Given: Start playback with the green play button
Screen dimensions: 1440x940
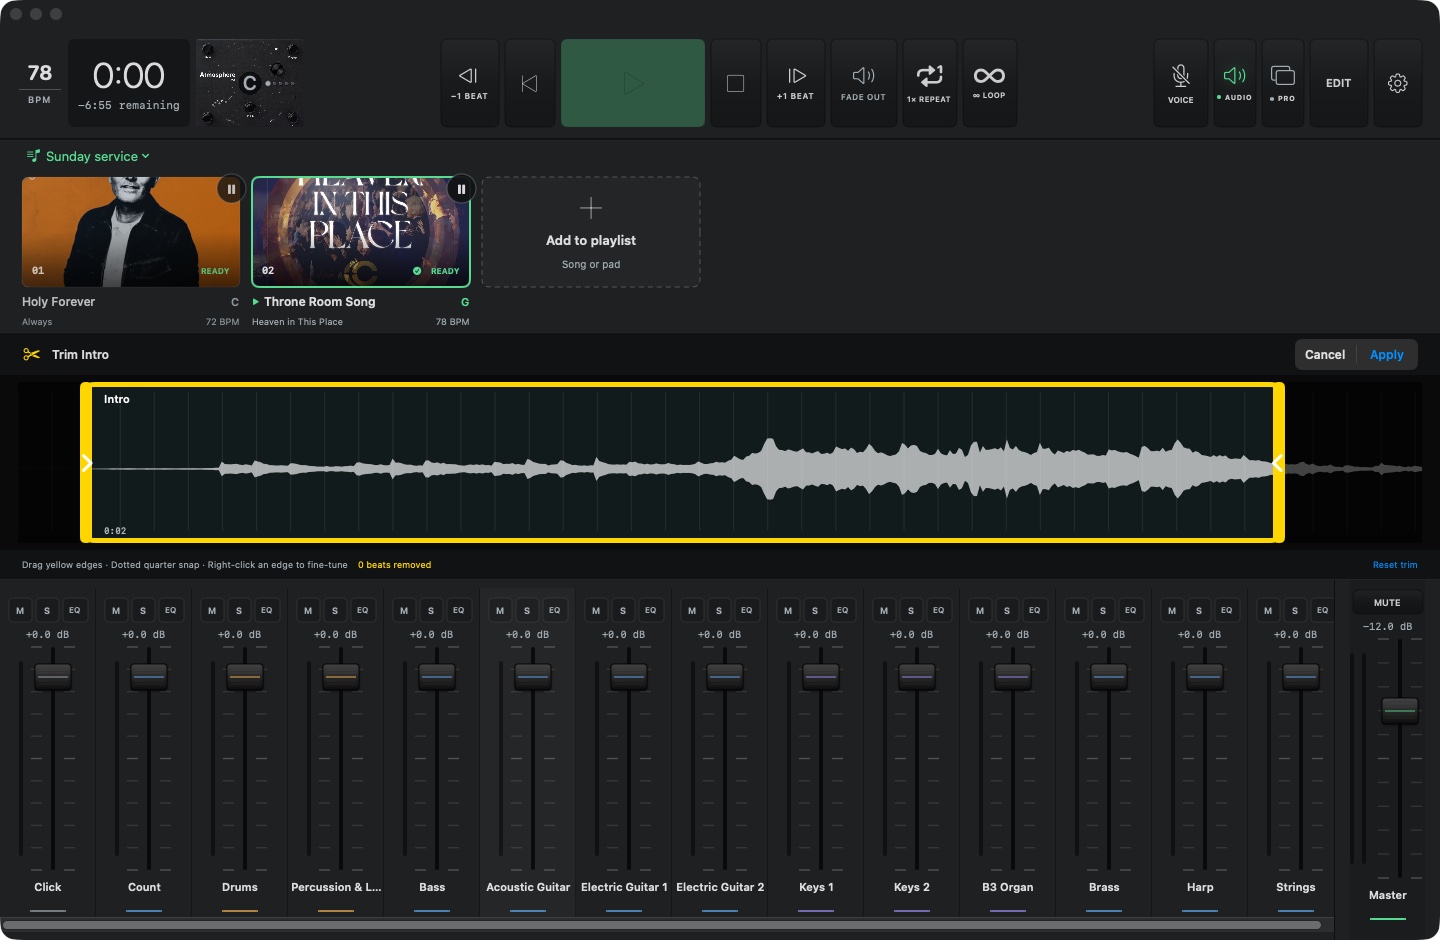Looking at the screenshot, I should click(633, 83).
